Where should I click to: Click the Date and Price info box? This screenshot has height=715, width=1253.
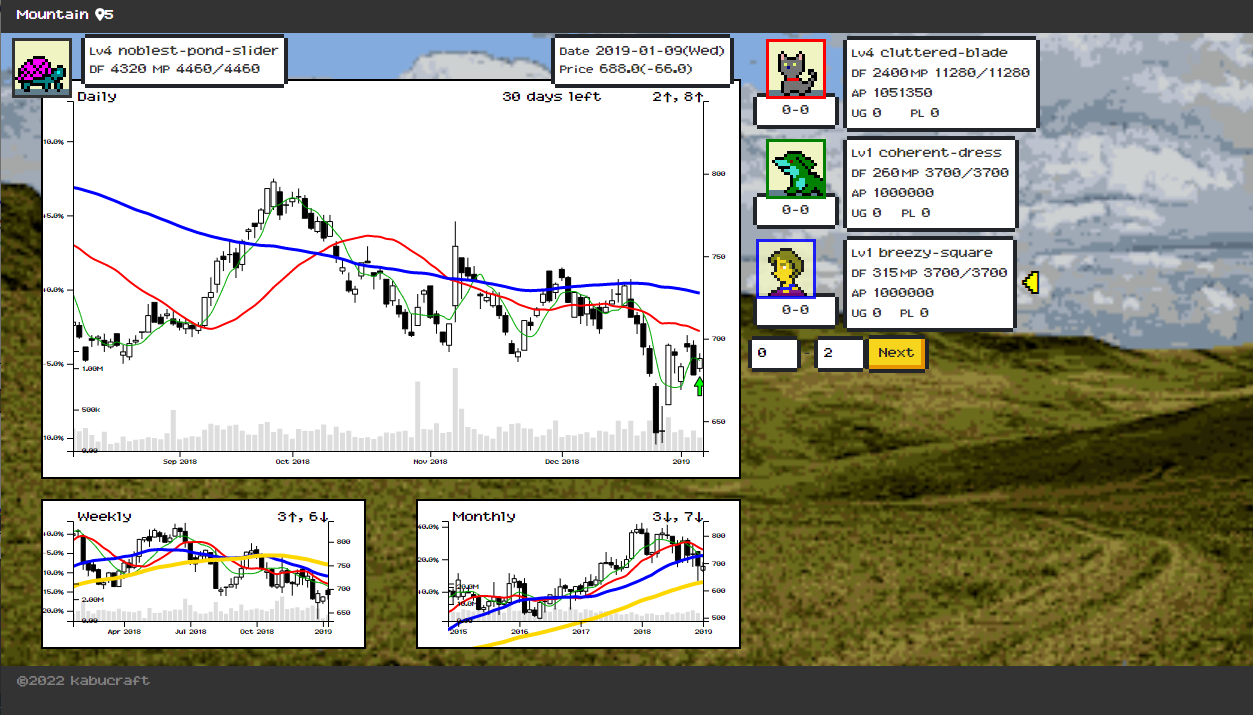(641, 60)
